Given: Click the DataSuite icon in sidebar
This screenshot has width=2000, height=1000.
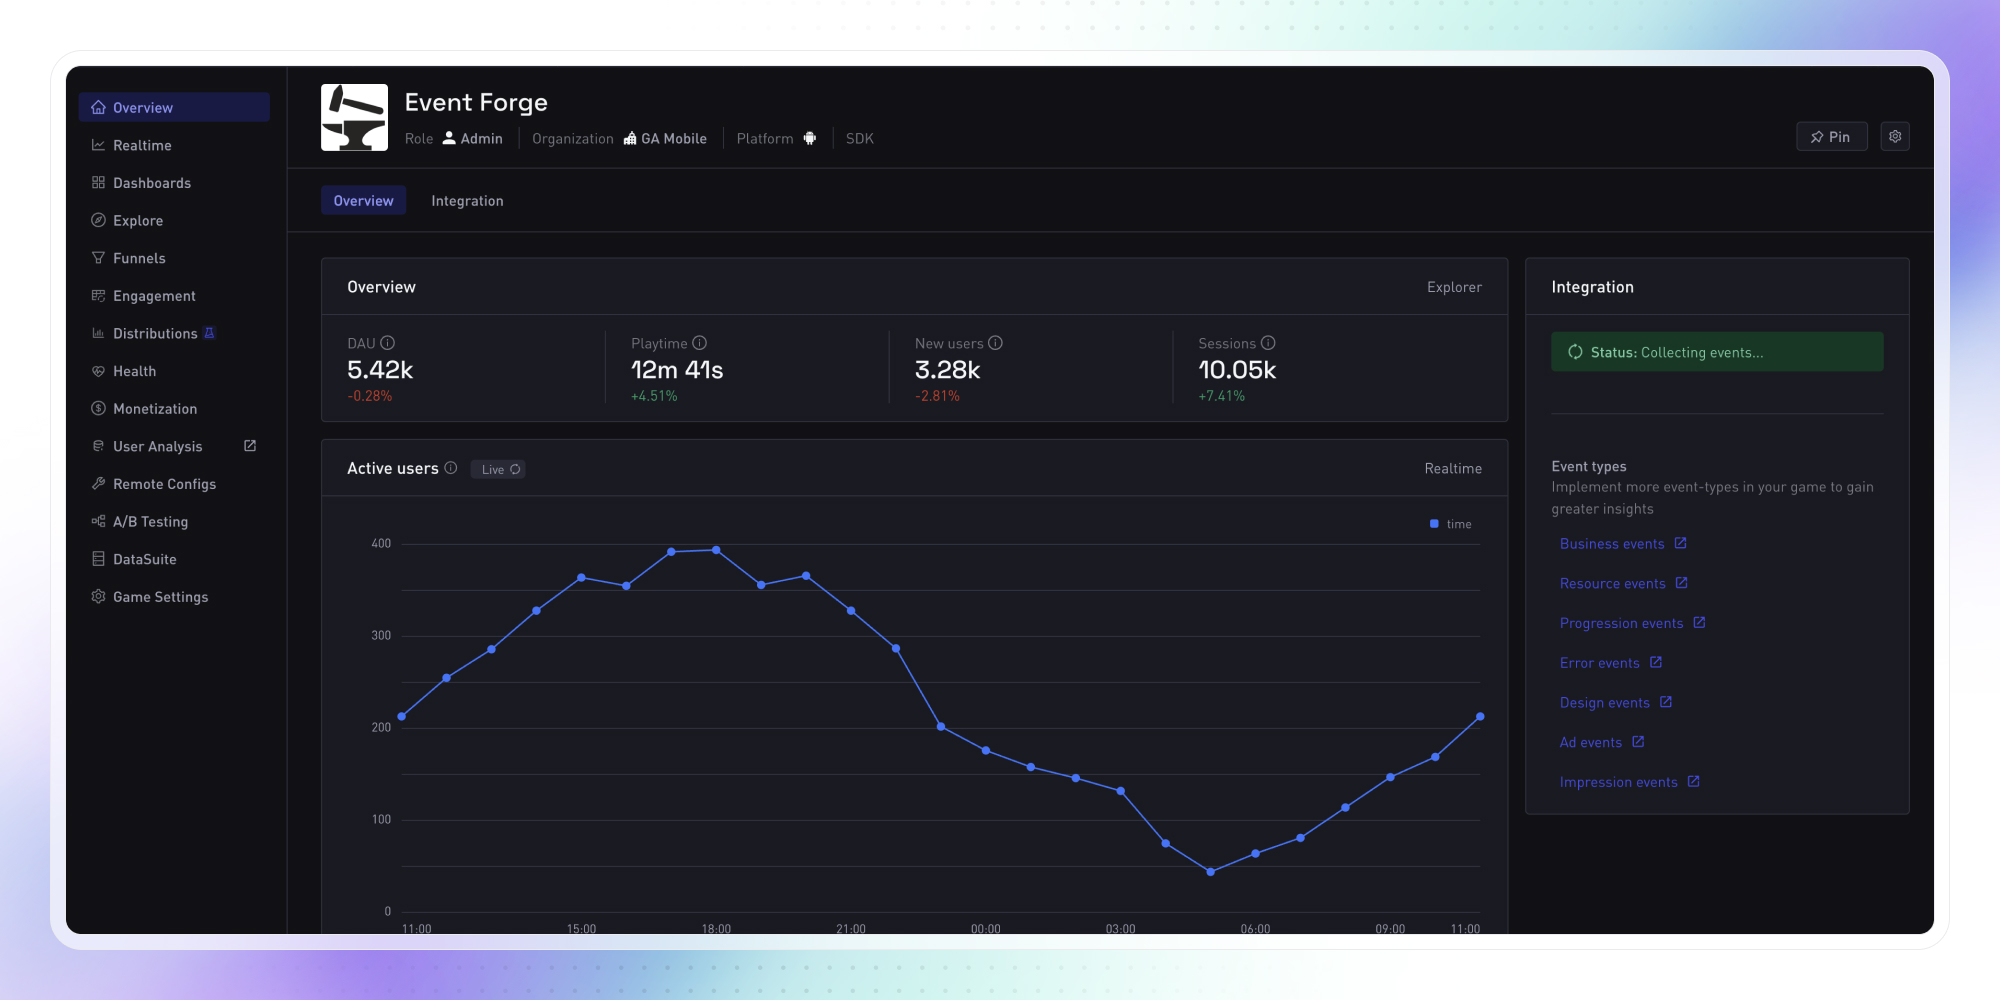Looking at the screenshot, I should (98, 559).
